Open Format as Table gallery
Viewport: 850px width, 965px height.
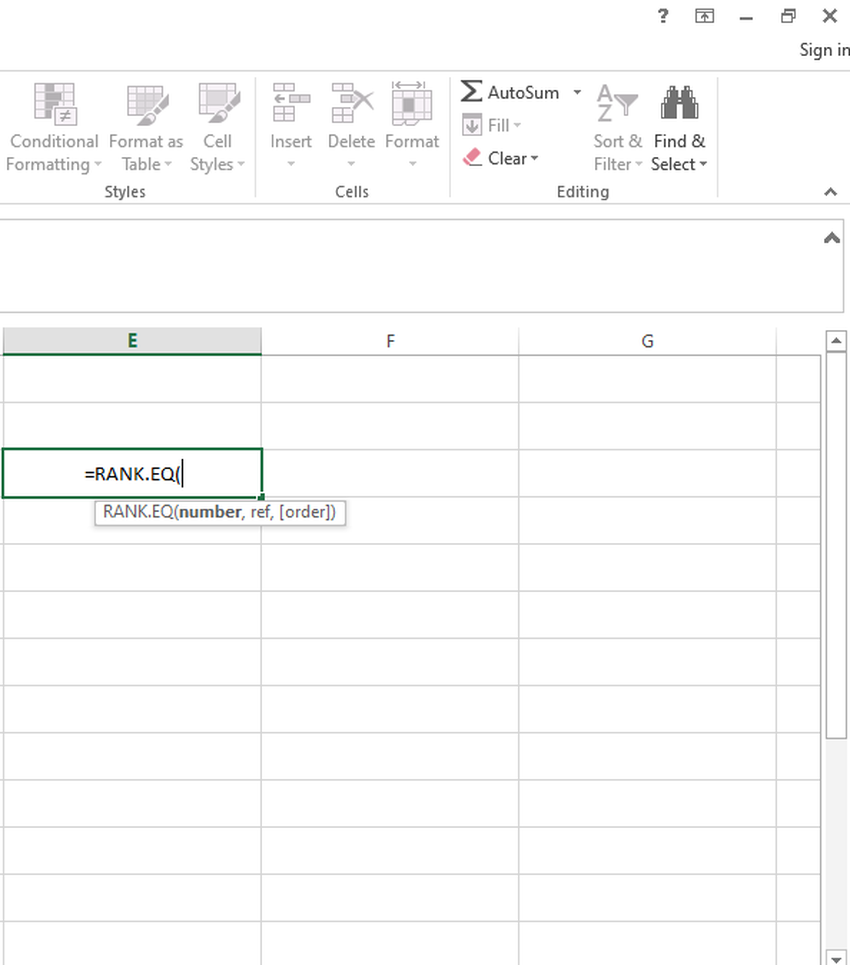pyautogui.click(x=146, y=128)
